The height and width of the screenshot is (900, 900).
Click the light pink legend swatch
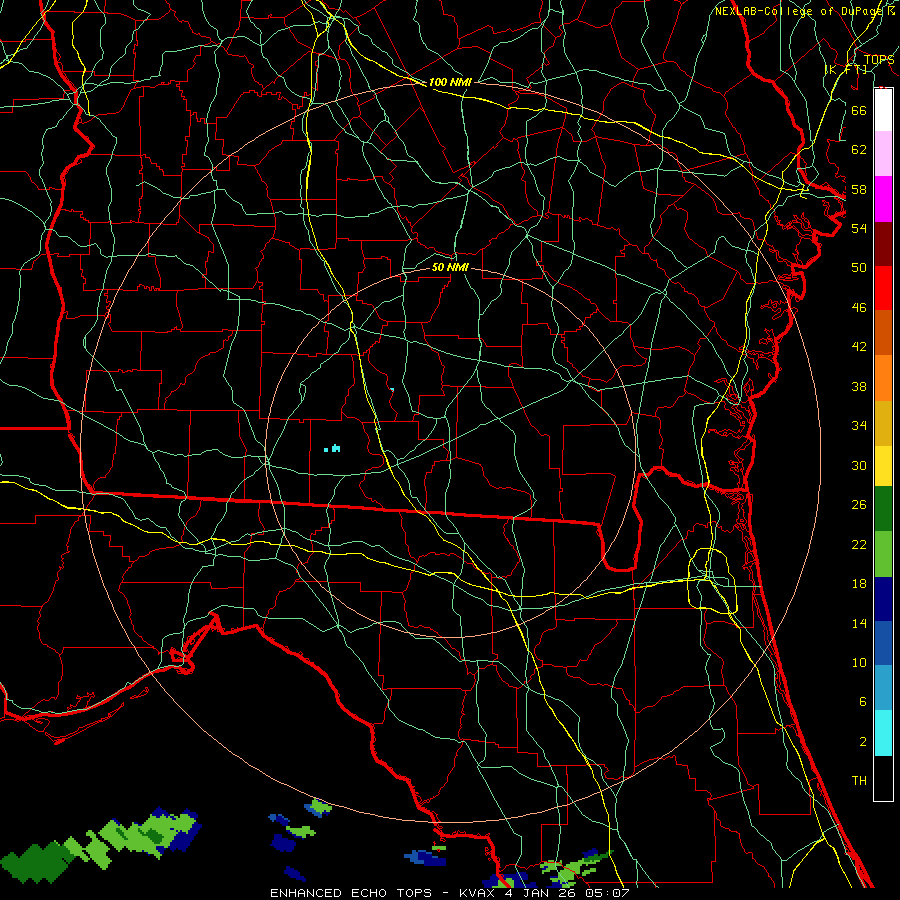pos(883,154)
